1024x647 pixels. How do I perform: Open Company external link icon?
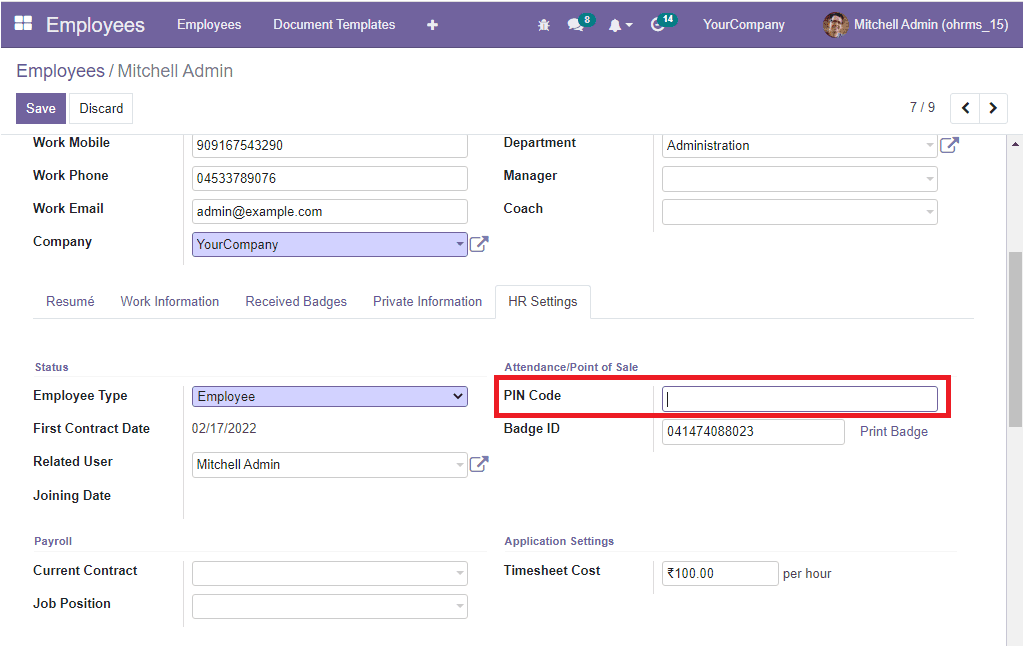click(x=479, y=244)
